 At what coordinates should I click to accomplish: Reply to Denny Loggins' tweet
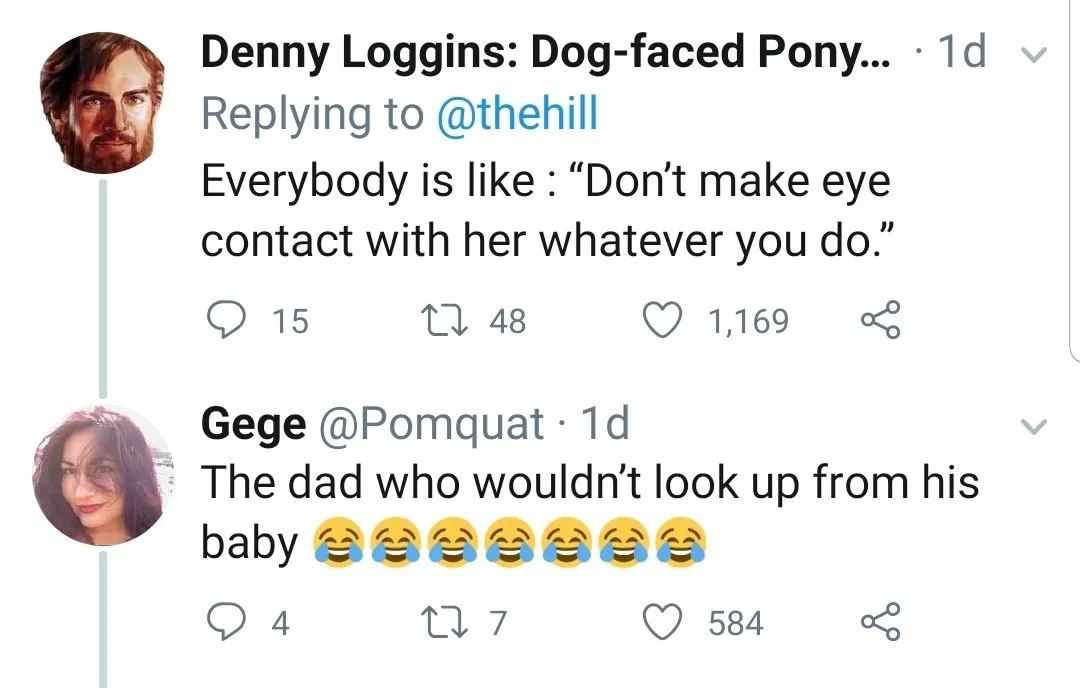[x=224, y=321]
